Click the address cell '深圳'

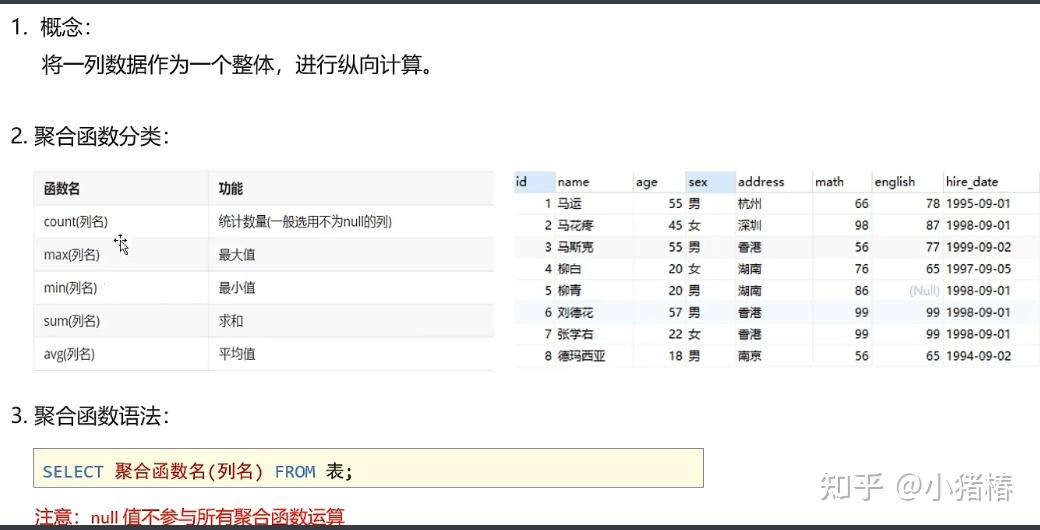point(749,226)
